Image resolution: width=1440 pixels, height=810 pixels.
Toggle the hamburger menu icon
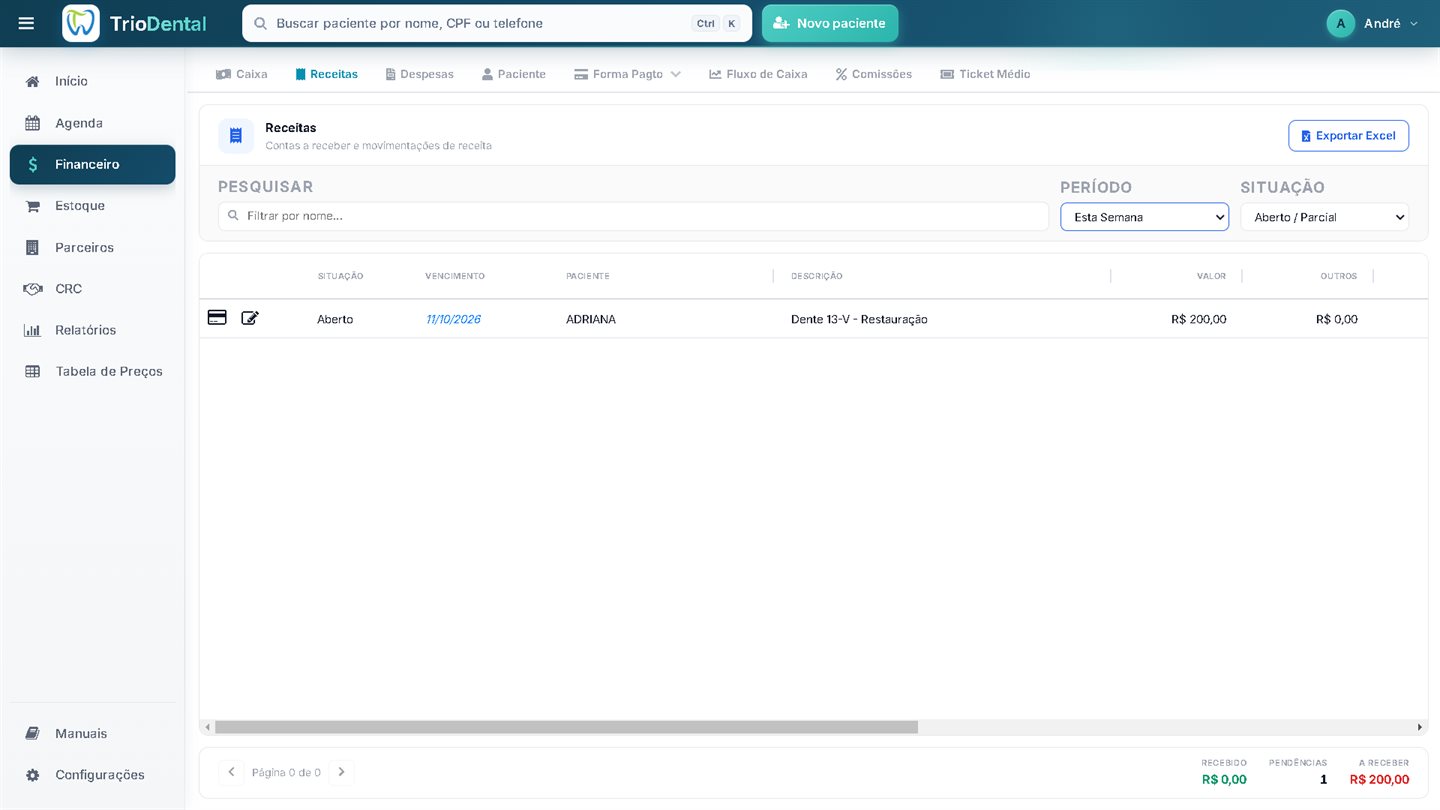(26, 23)
